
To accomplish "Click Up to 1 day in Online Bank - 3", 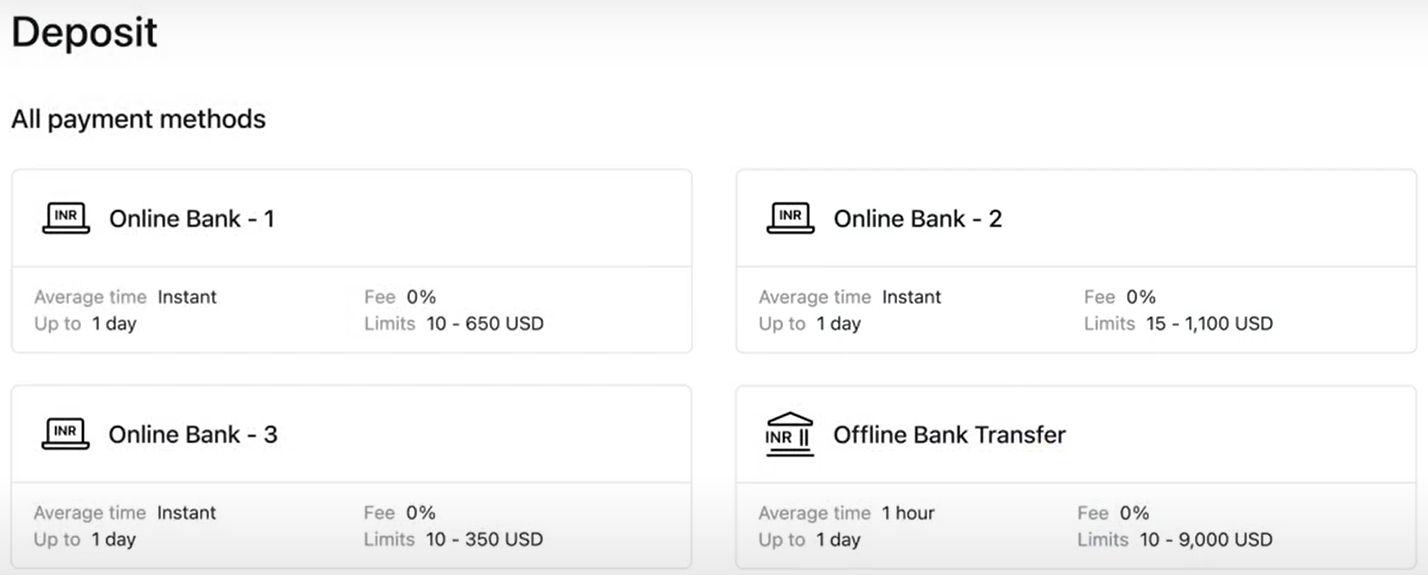I will coord(85,539).
